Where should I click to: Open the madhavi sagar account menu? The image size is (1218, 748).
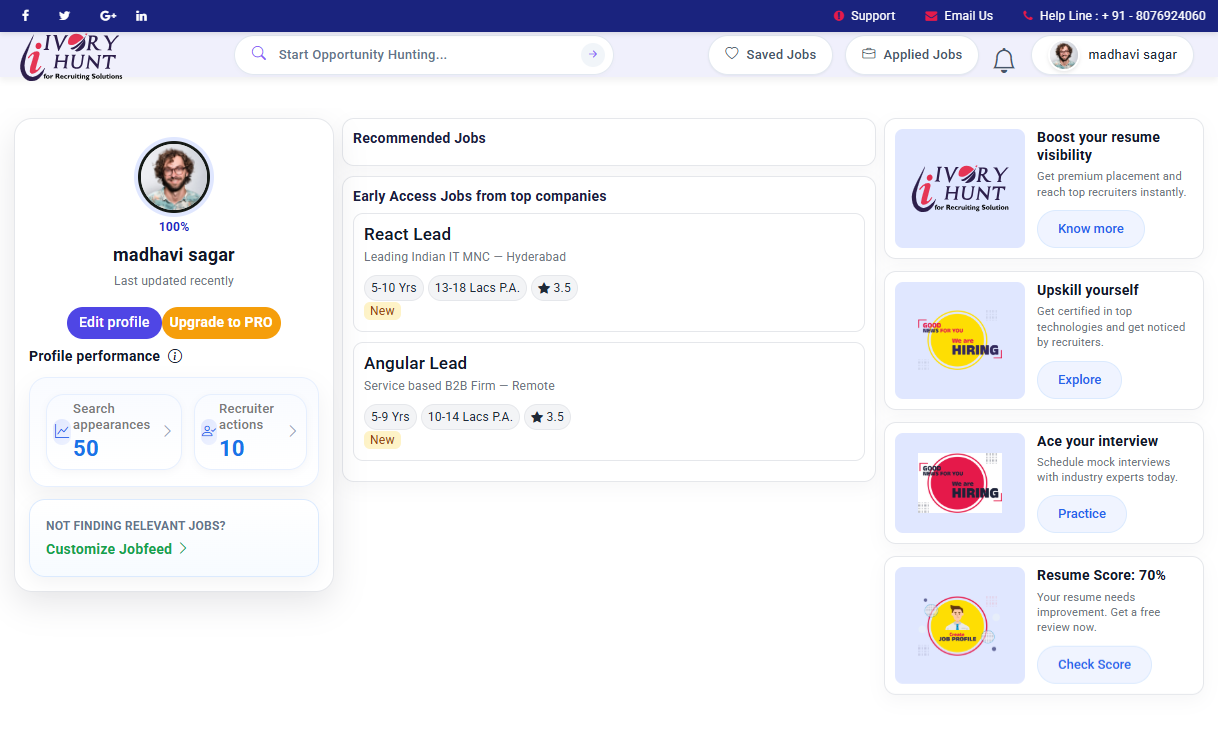click(x=1112, y=55)
